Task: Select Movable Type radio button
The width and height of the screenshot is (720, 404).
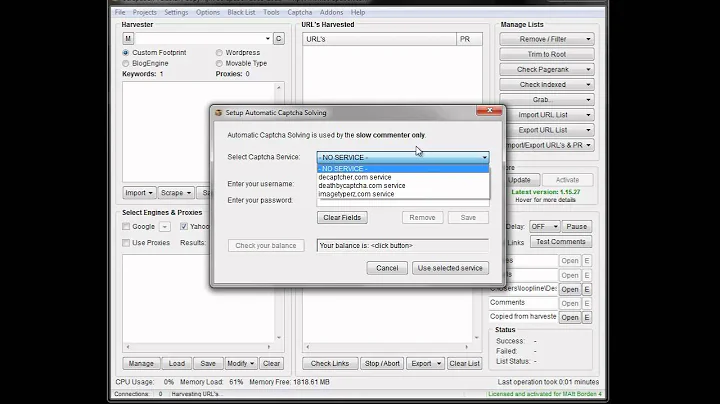Action: [x=219, y=63]
